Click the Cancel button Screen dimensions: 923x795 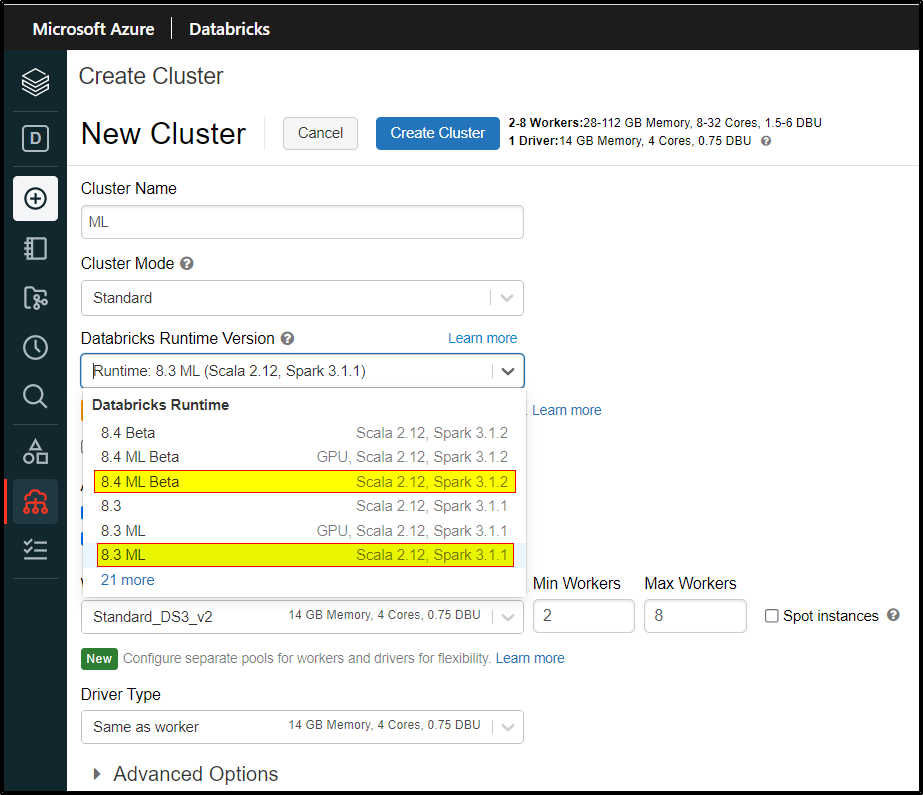[320, 134]
